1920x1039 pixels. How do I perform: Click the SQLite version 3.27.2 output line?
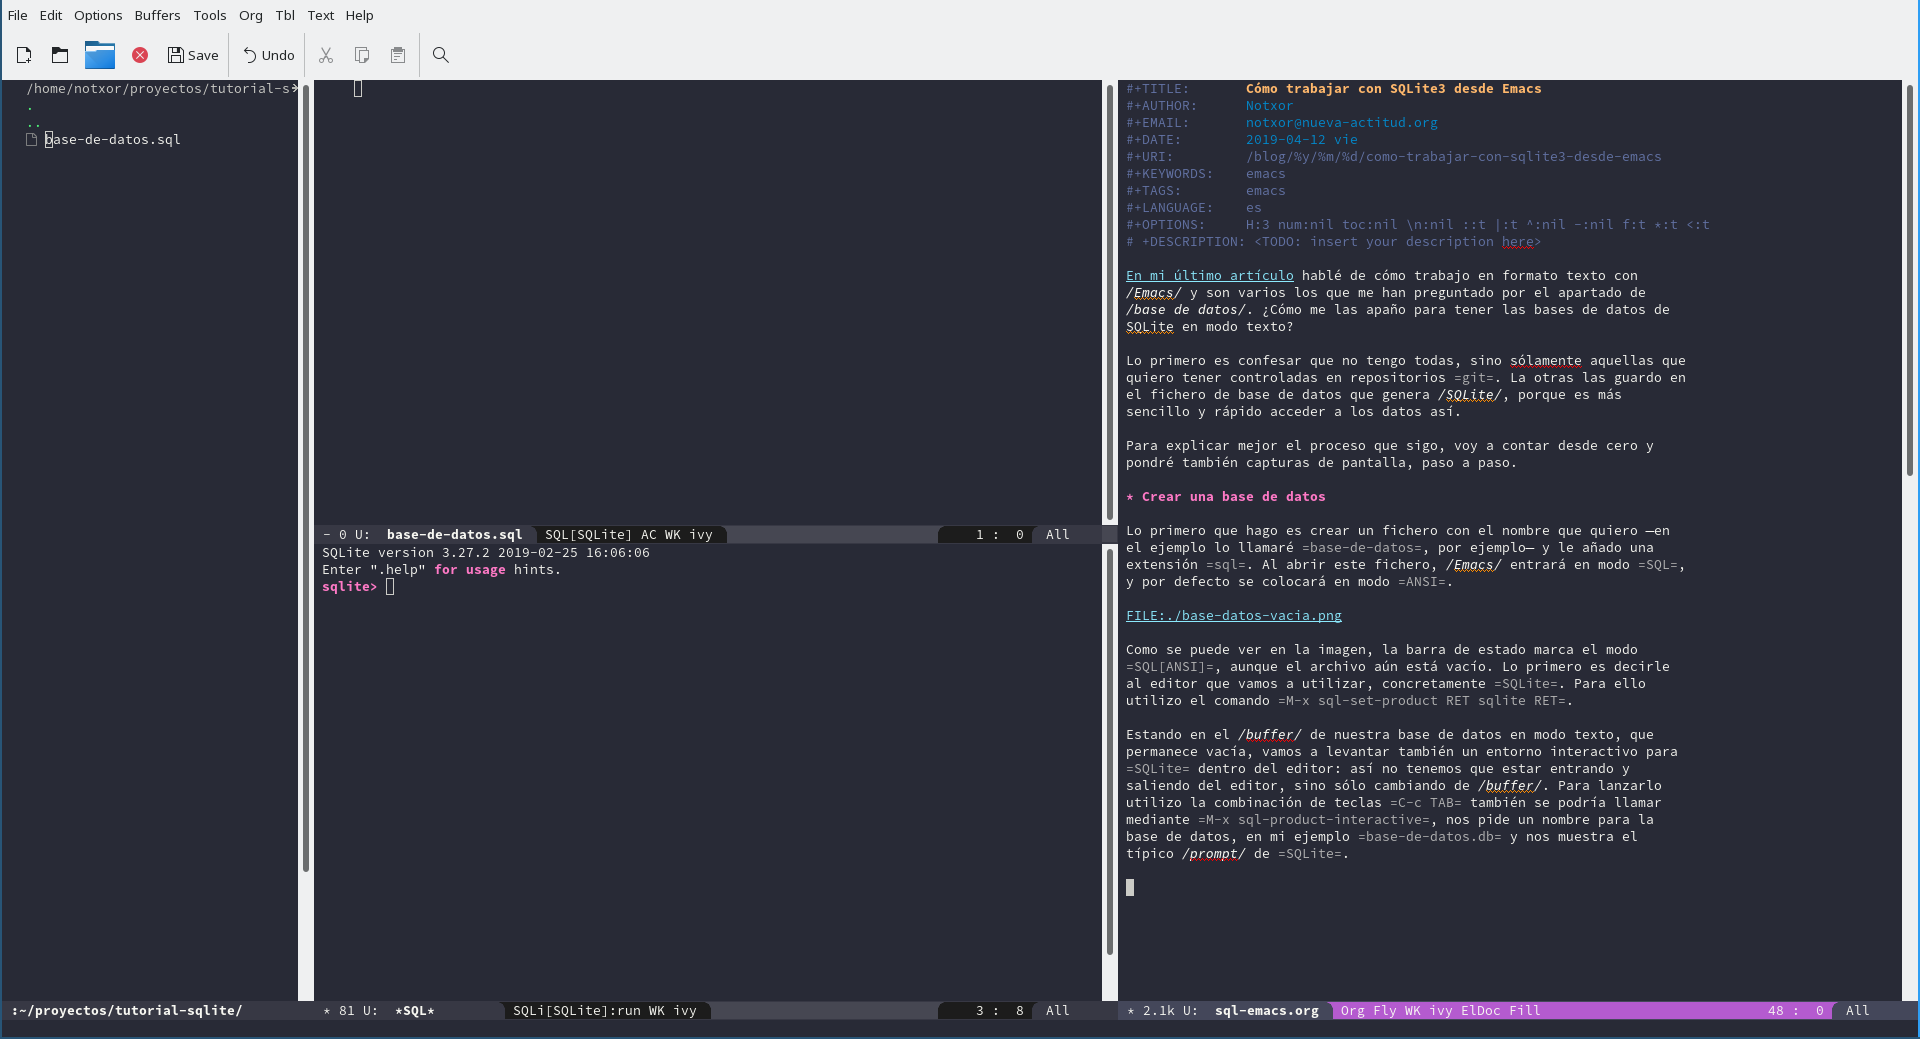coord(486,553)
